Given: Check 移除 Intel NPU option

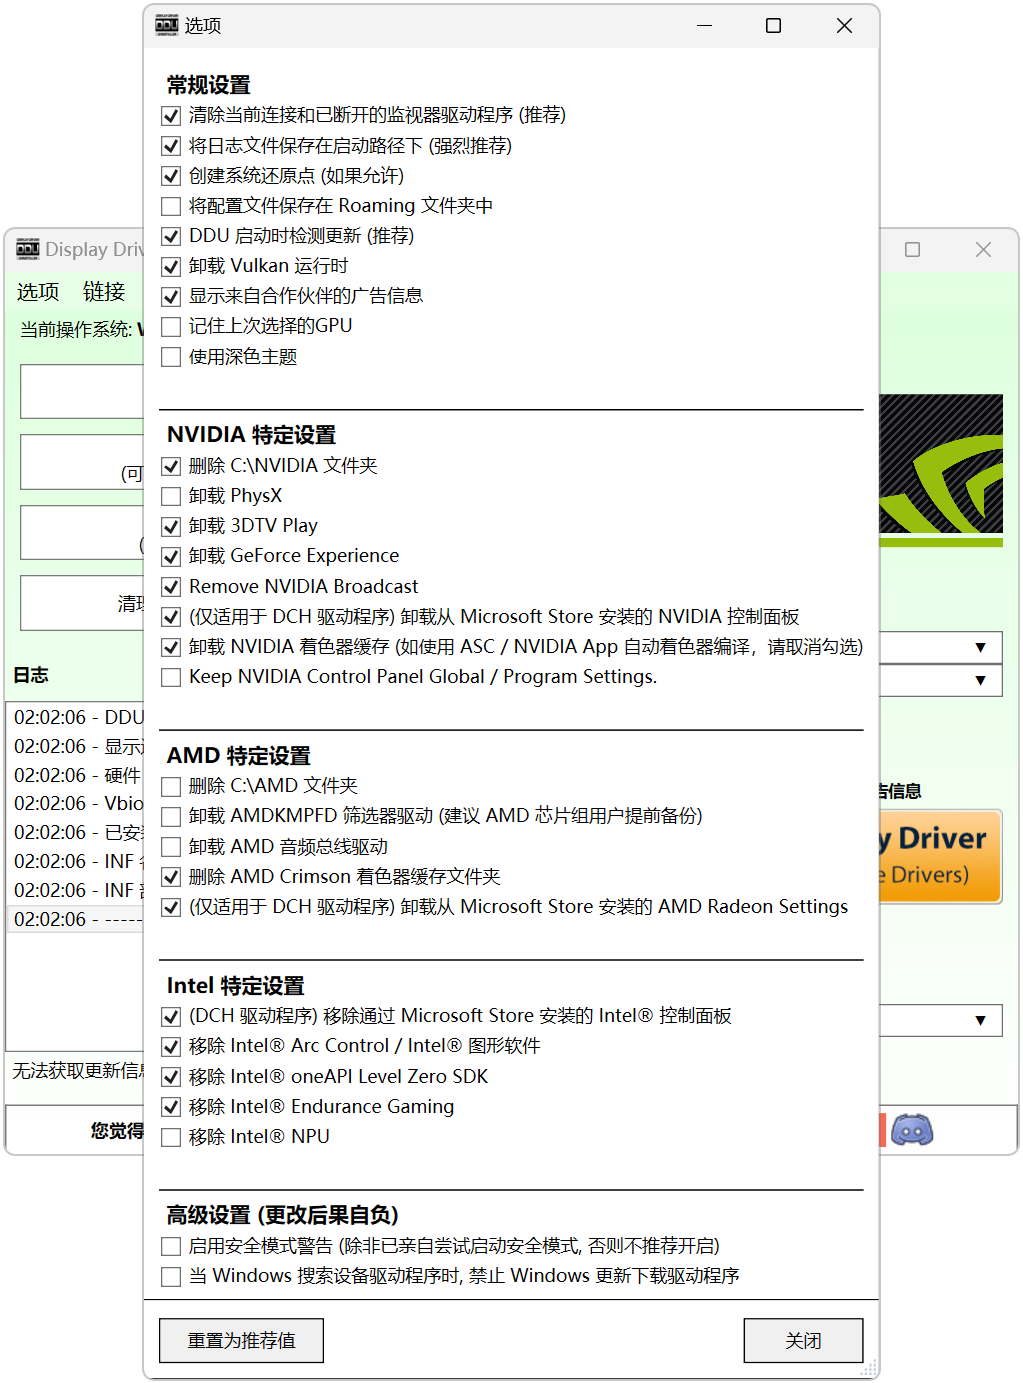Looking at the screenshot, I should pos(171,1137).
